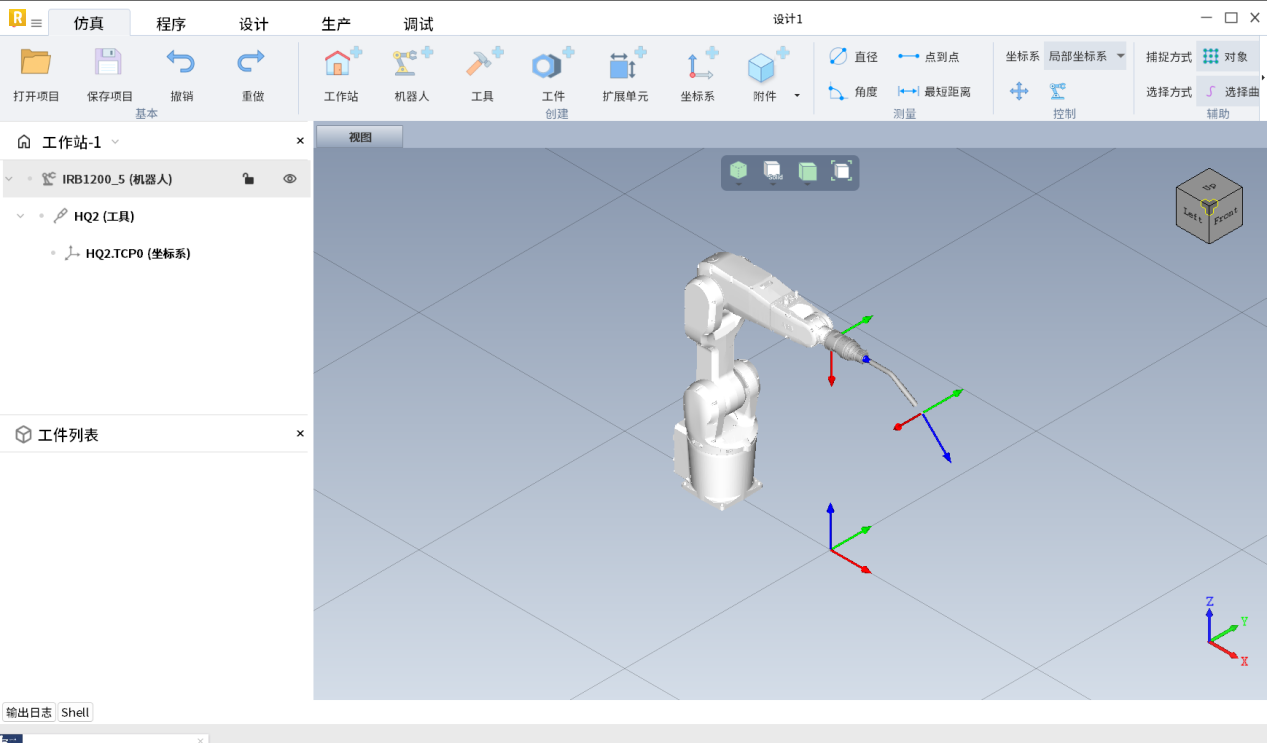
Task: Toggle the 对象 snap mode button
Action: tap(1225, 57)
